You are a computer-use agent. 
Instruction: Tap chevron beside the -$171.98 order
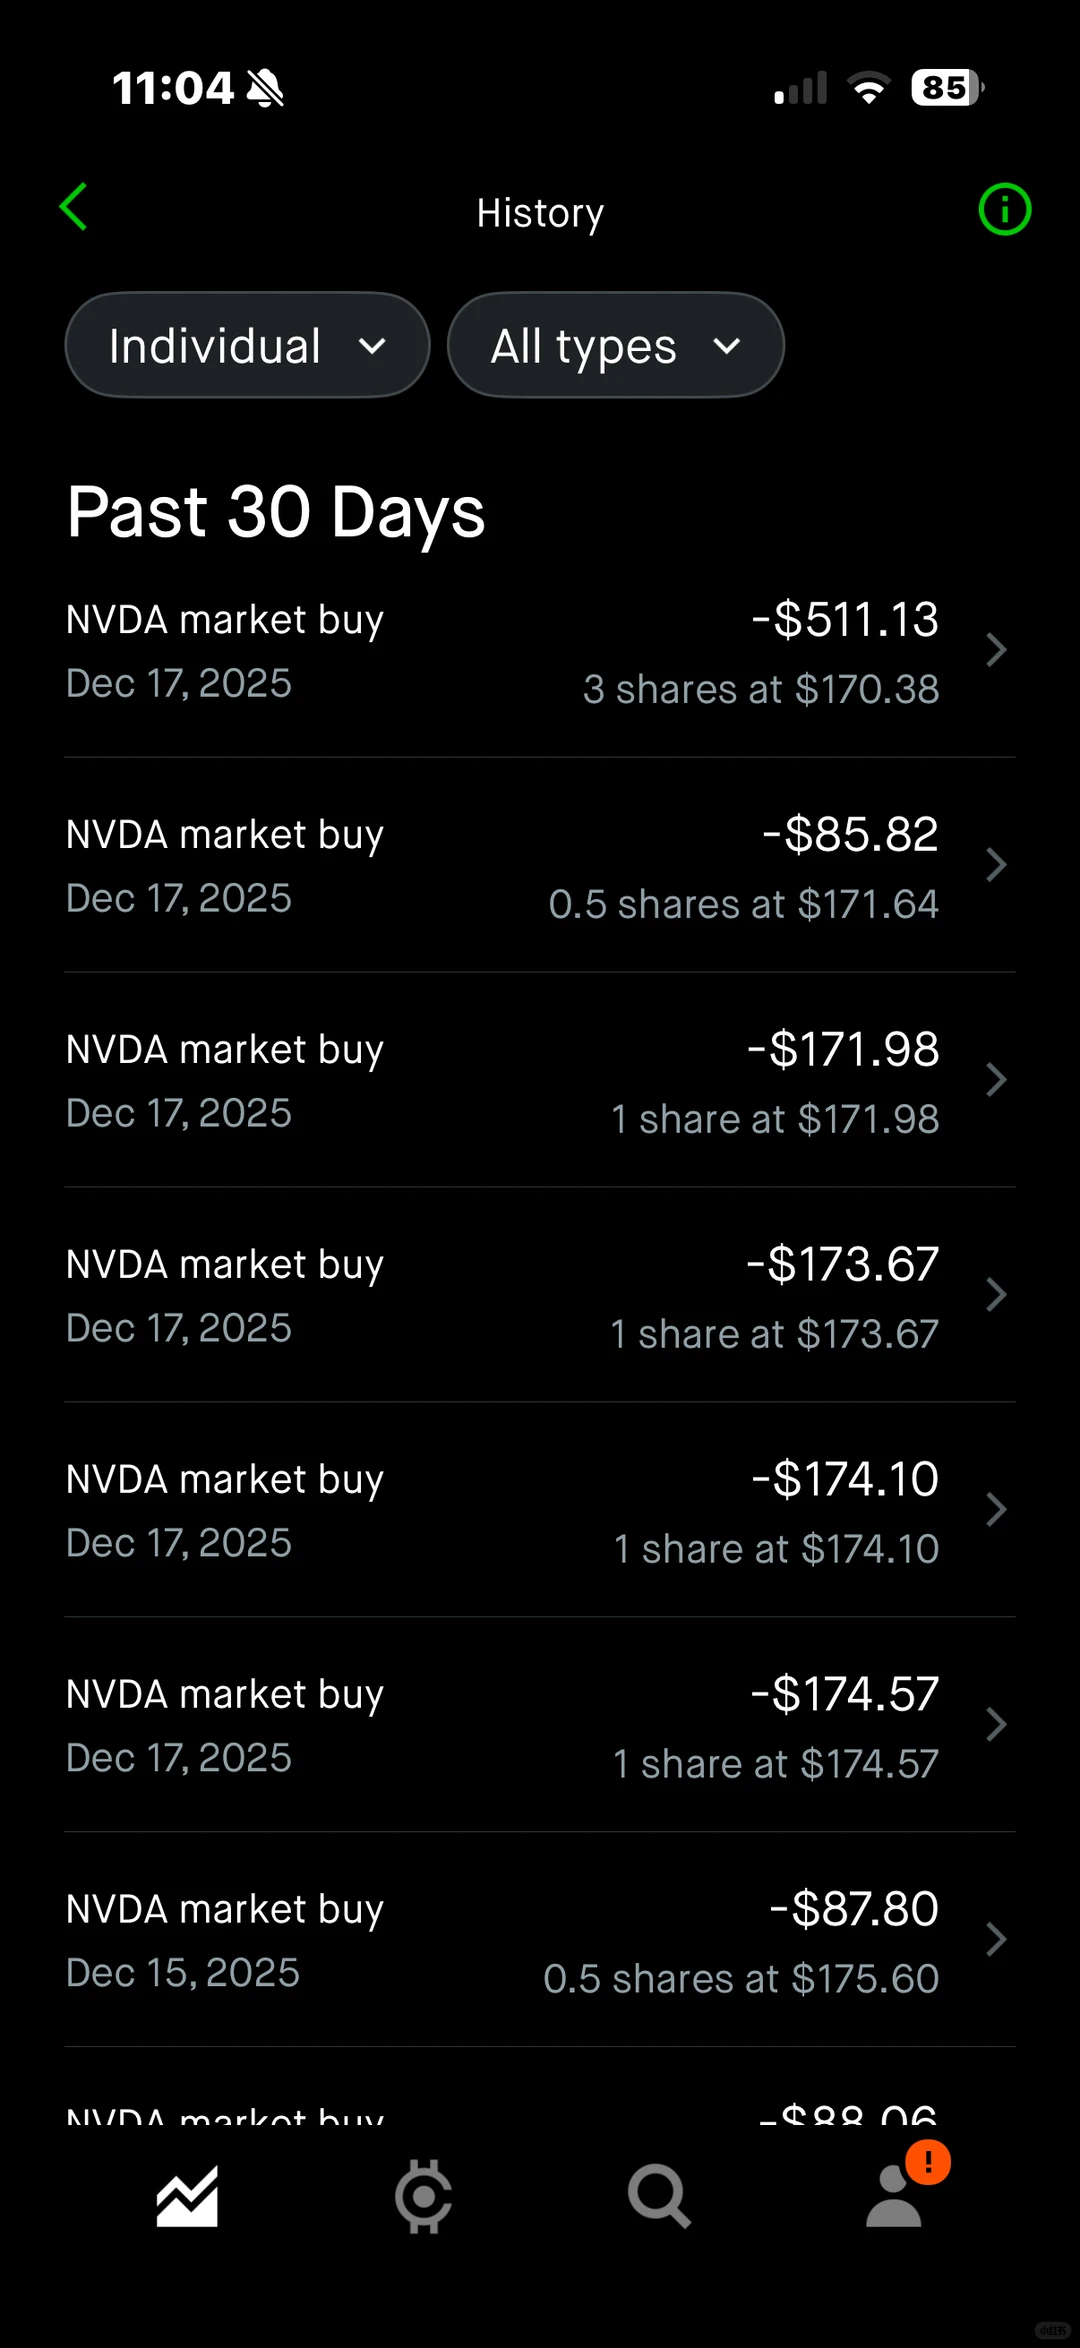(x=995, y=1081)
